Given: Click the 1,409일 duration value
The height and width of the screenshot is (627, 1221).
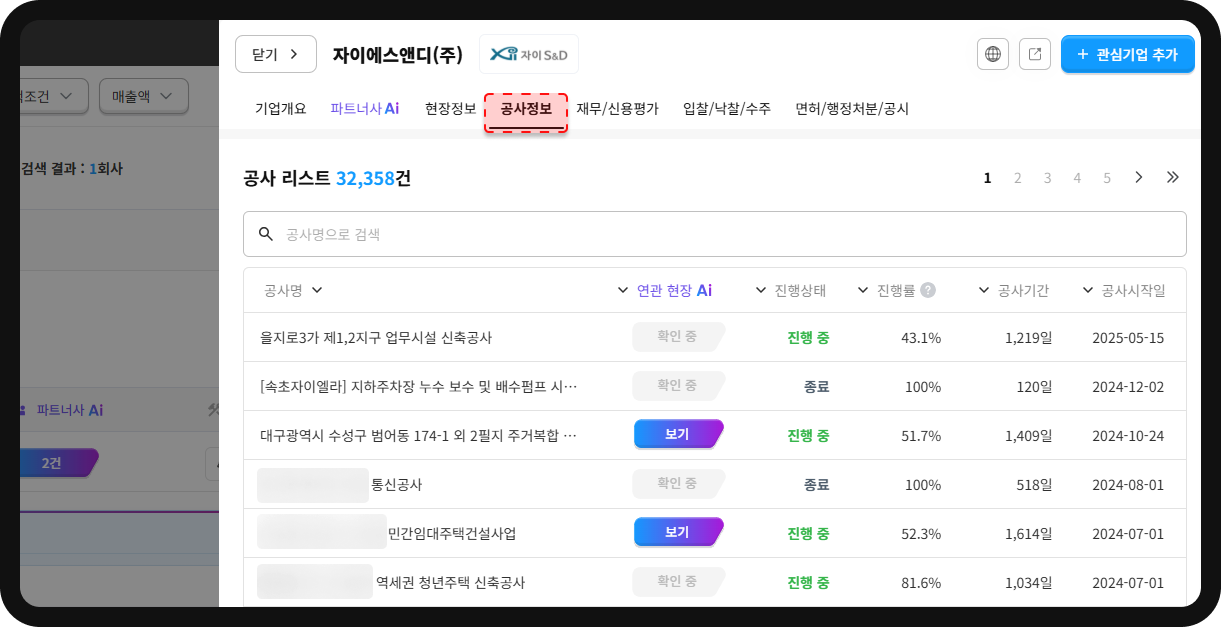Looking at the screenshot, I should coord(1029,436).
